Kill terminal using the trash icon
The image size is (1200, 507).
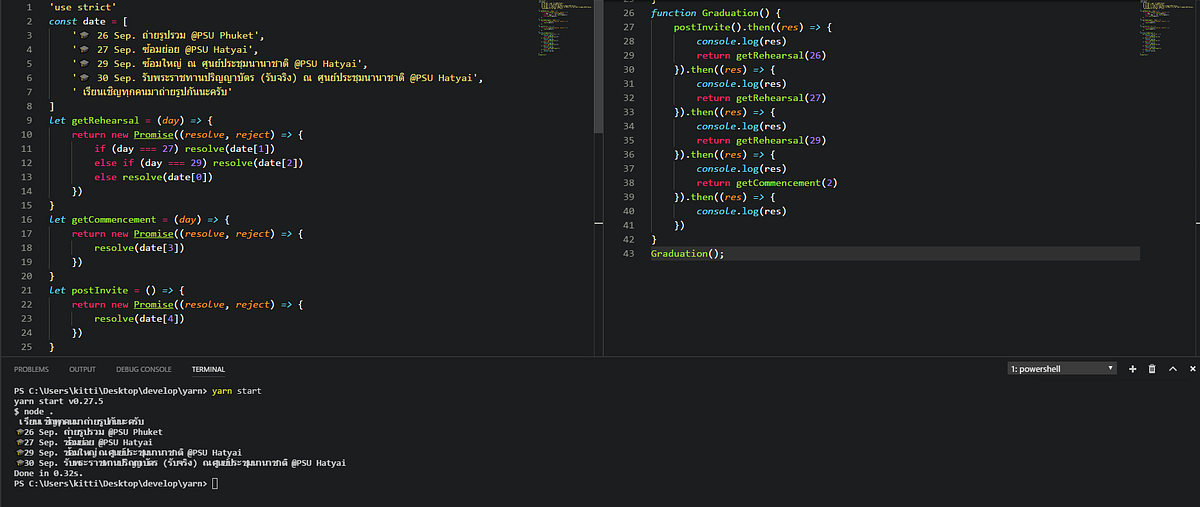1151,369
